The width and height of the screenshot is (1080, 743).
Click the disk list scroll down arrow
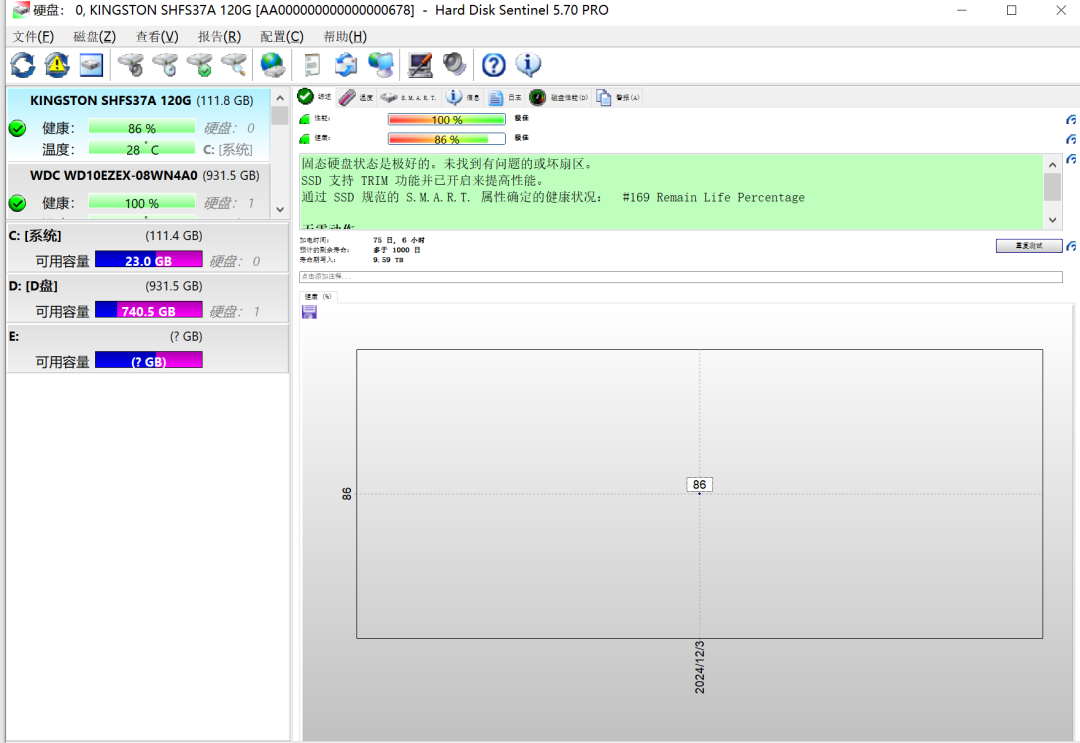coord(280,209)
